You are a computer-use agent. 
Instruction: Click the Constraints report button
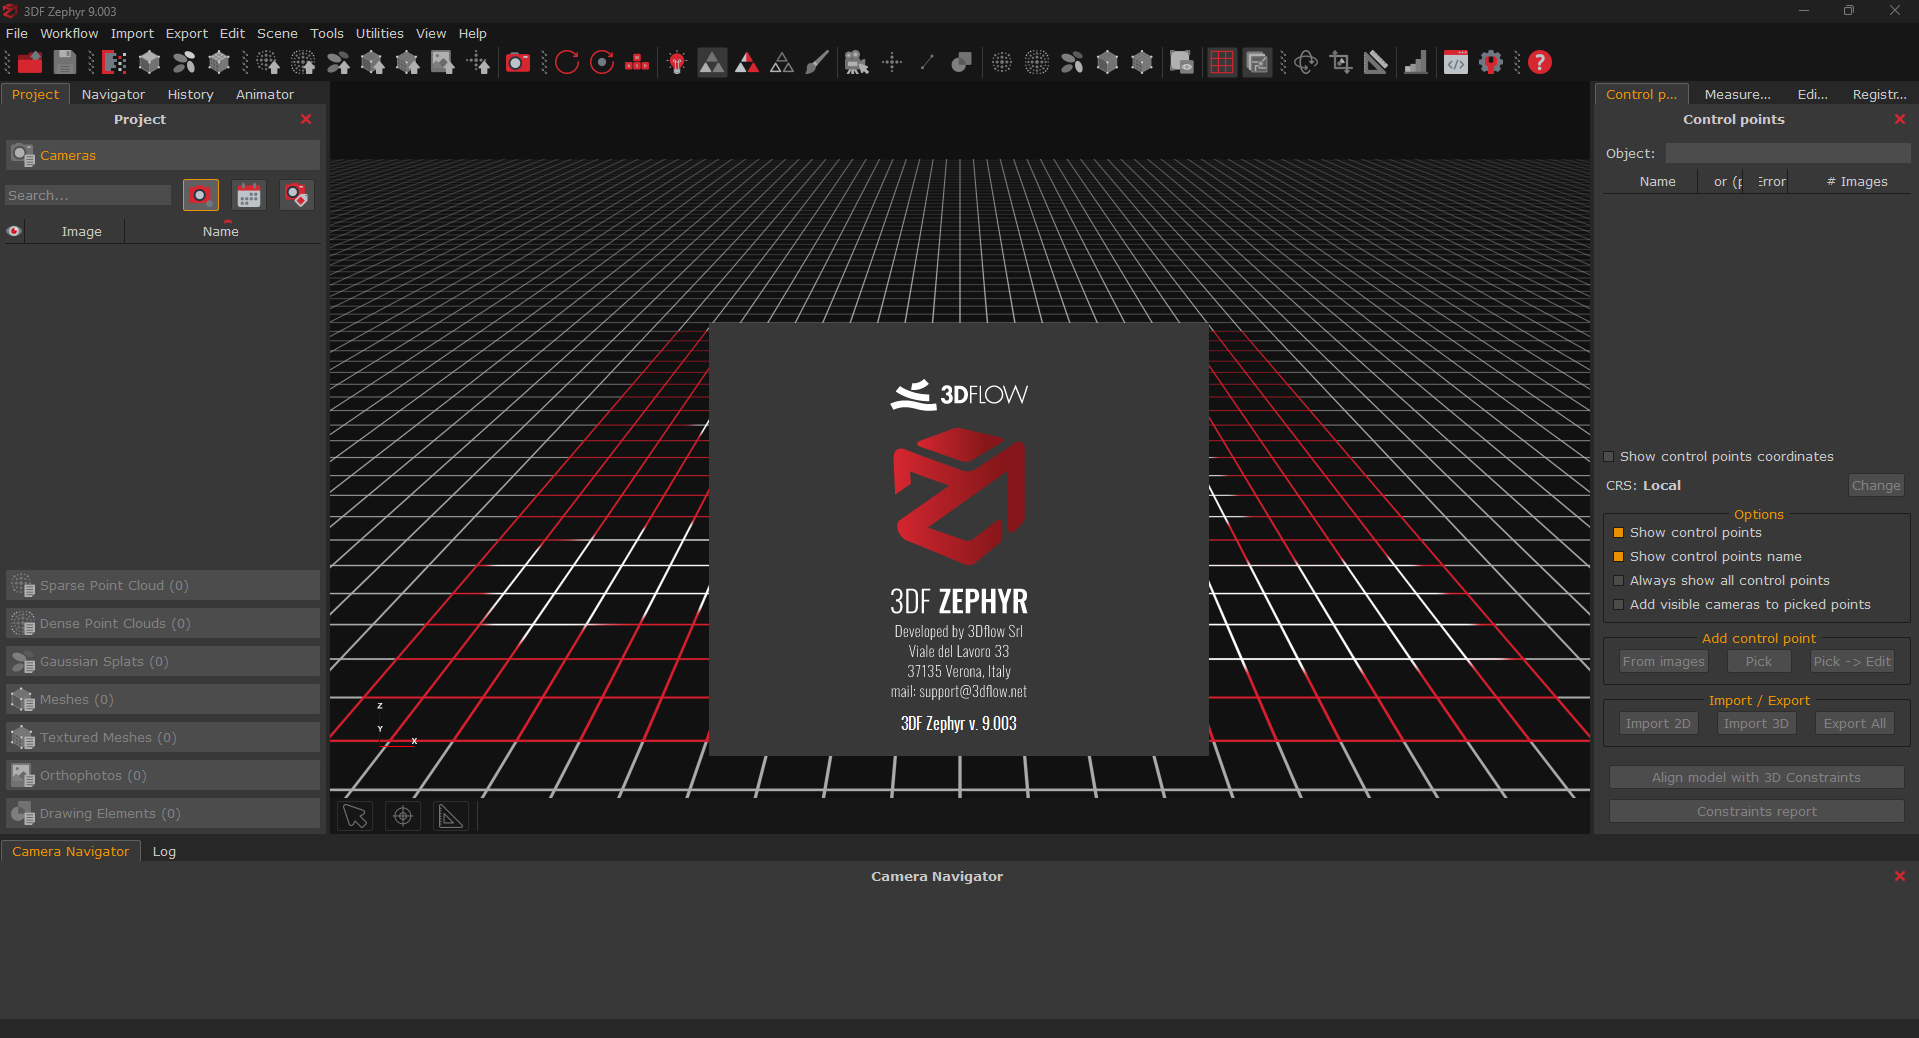pos(1756,812)
